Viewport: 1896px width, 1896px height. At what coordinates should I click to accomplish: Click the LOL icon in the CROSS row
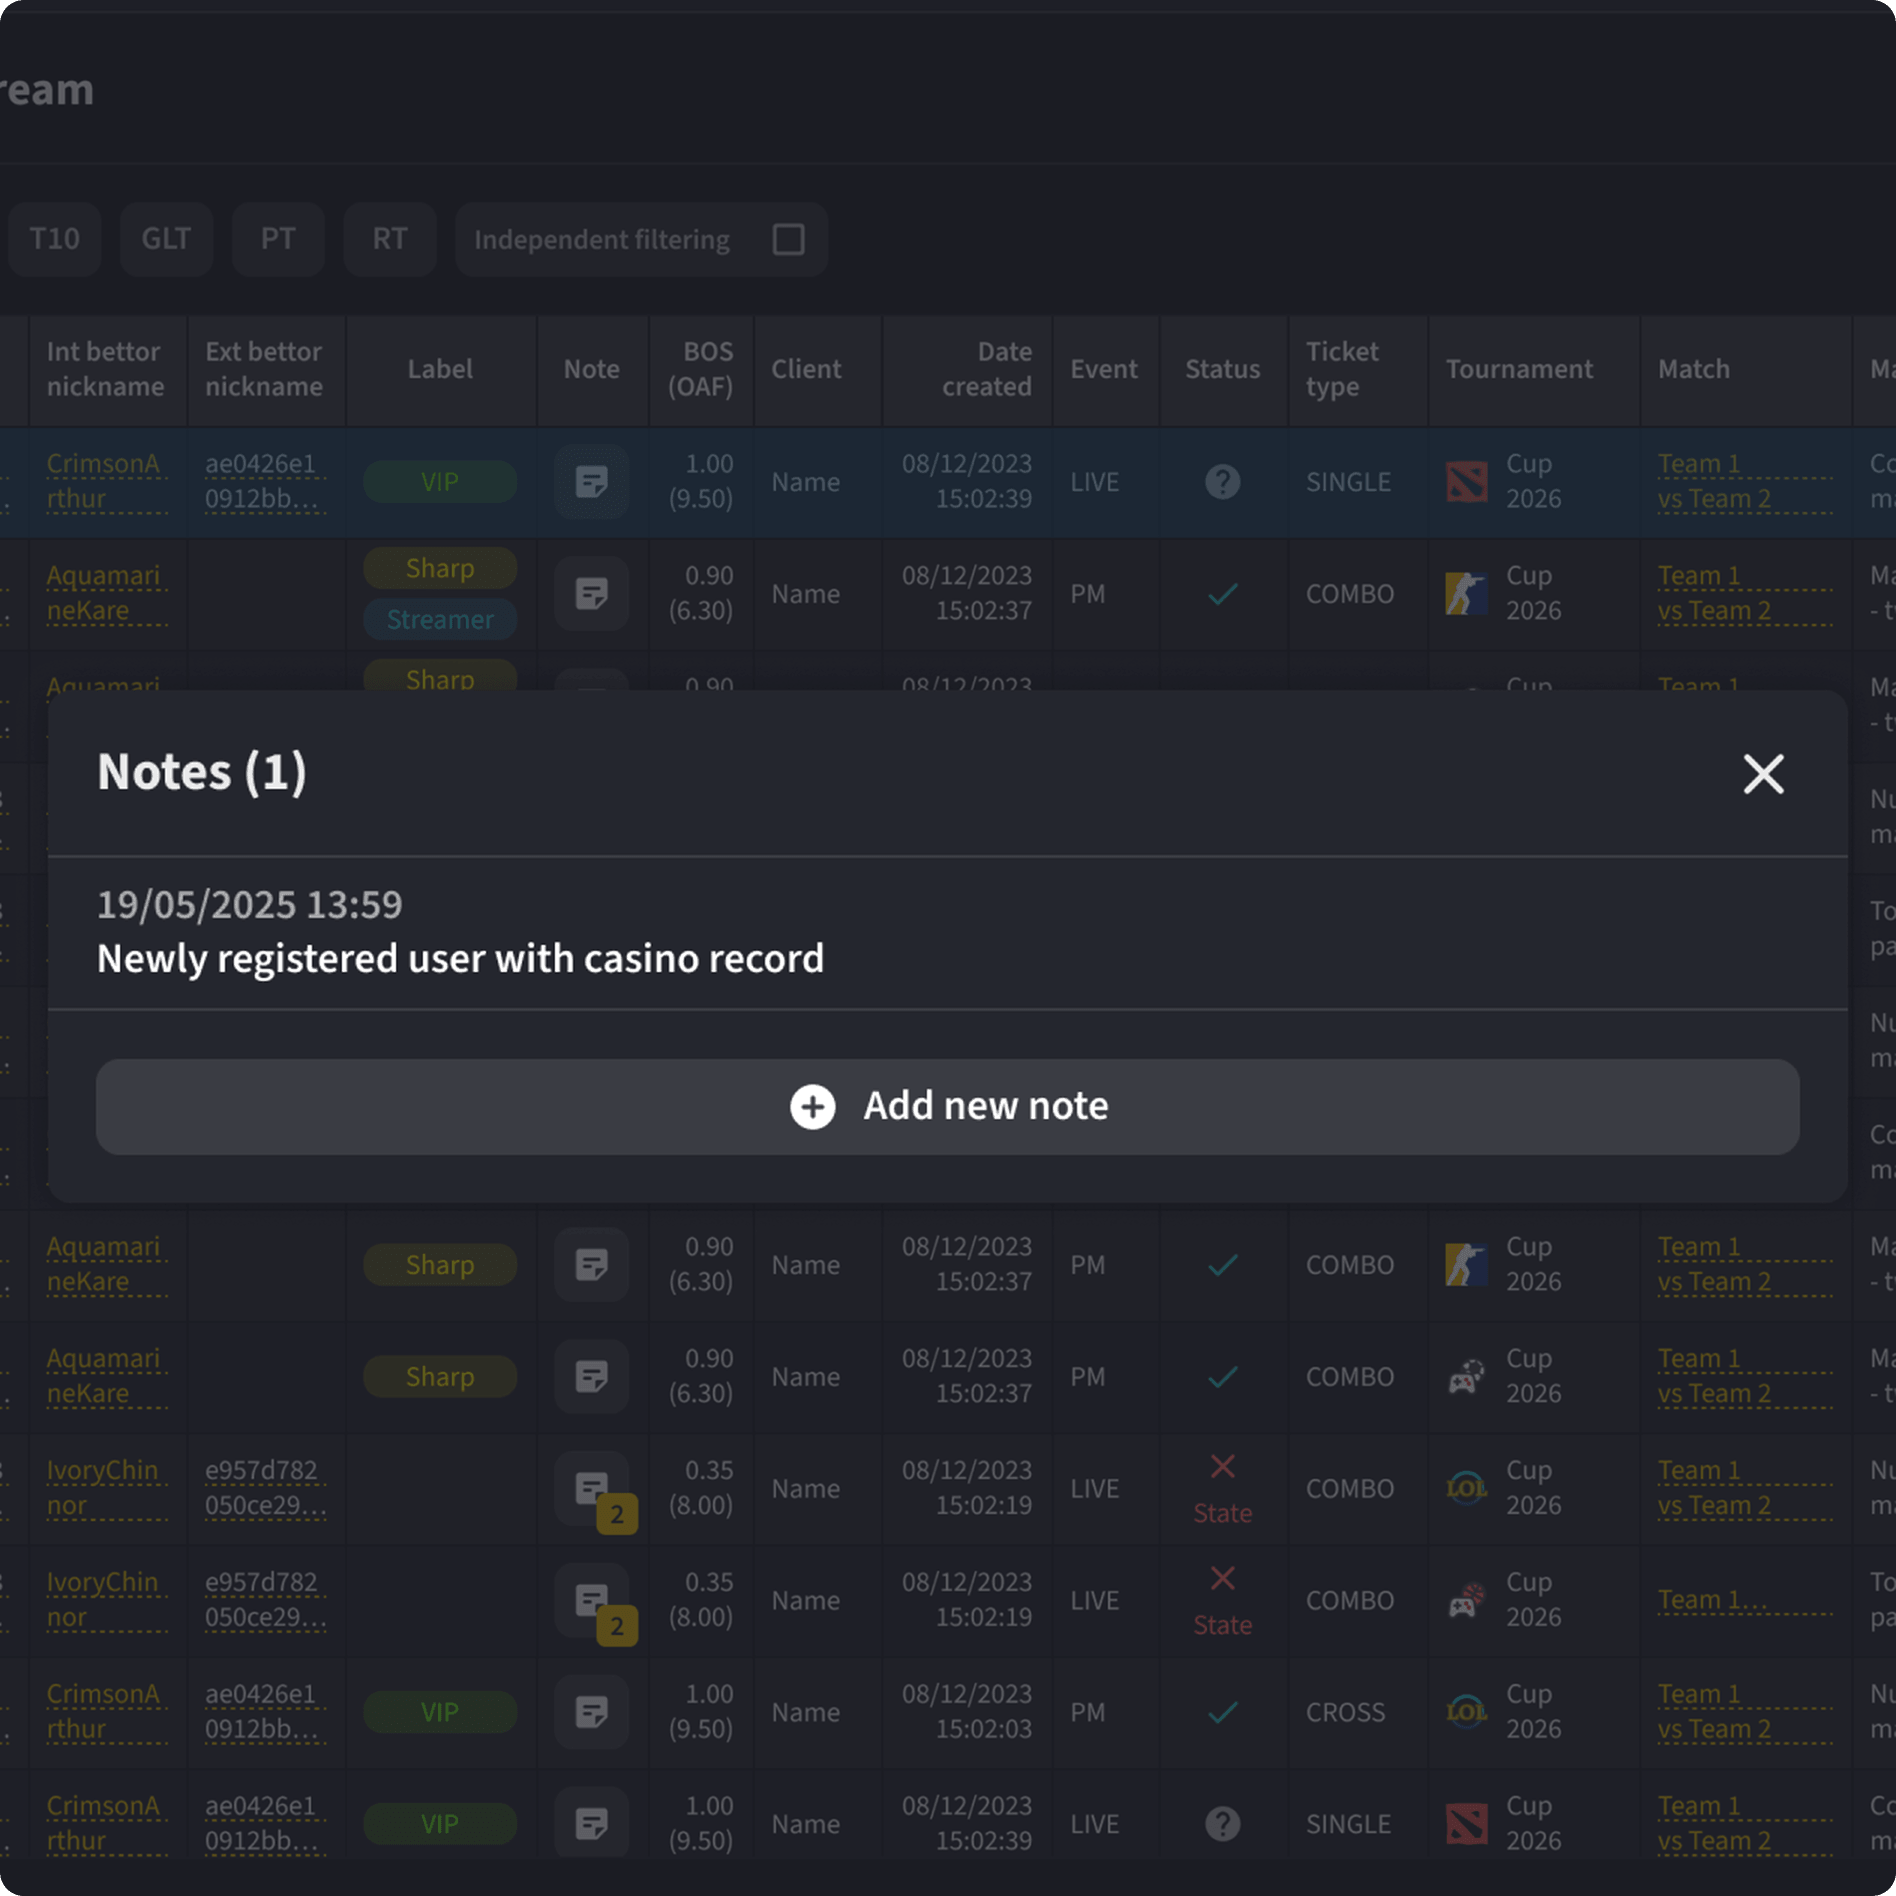(x=1466, y=1713)
